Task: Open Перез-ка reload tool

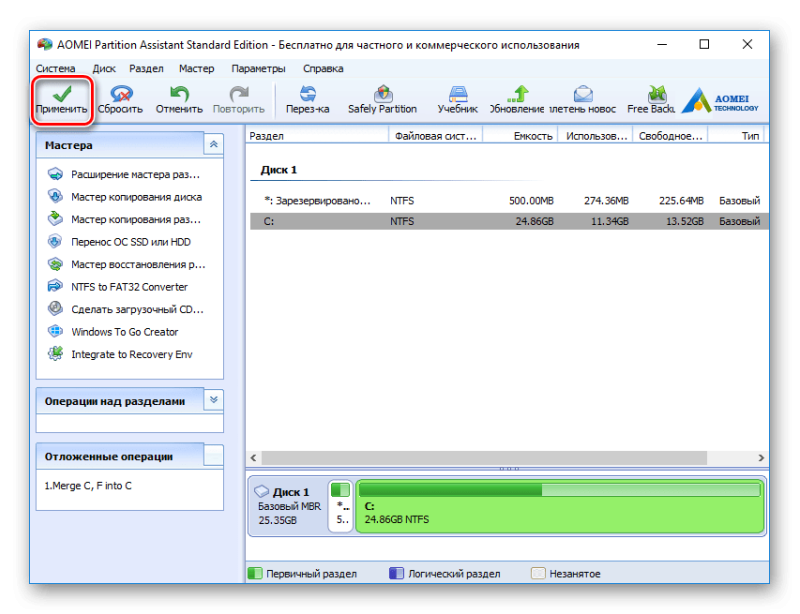Action: click(x=307, y=100)
